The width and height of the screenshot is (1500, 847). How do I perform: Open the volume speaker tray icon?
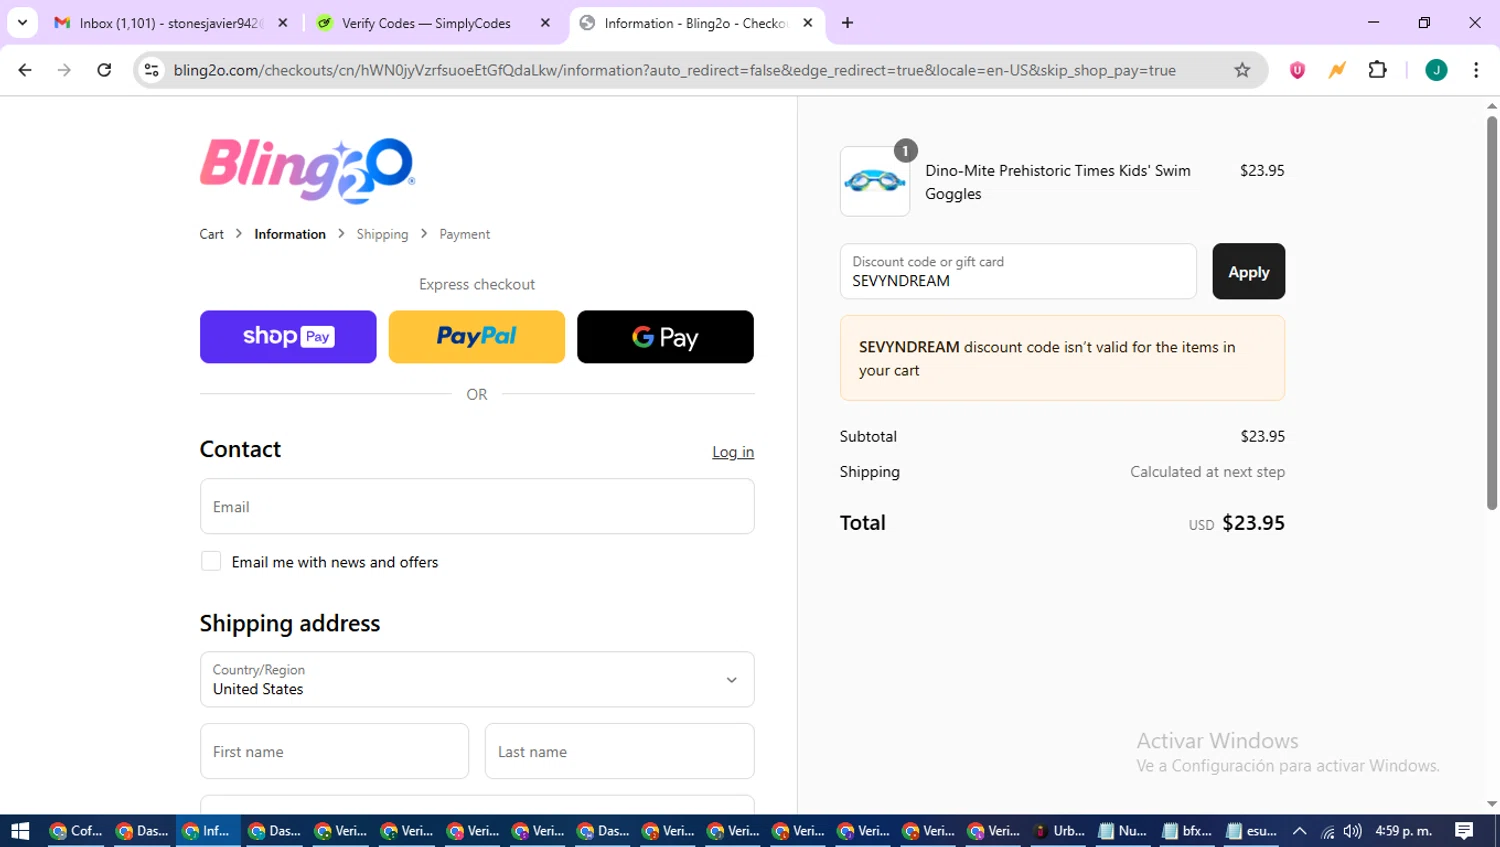(1352, 831)
